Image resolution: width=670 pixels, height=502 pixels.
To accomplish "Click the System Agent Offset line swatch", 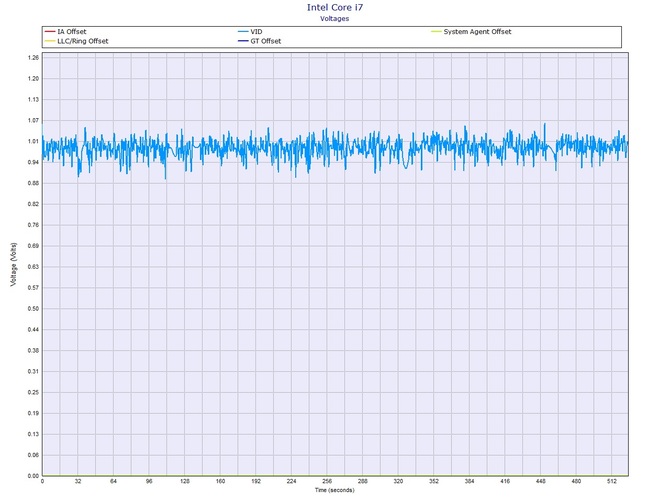I will [436, 32].
